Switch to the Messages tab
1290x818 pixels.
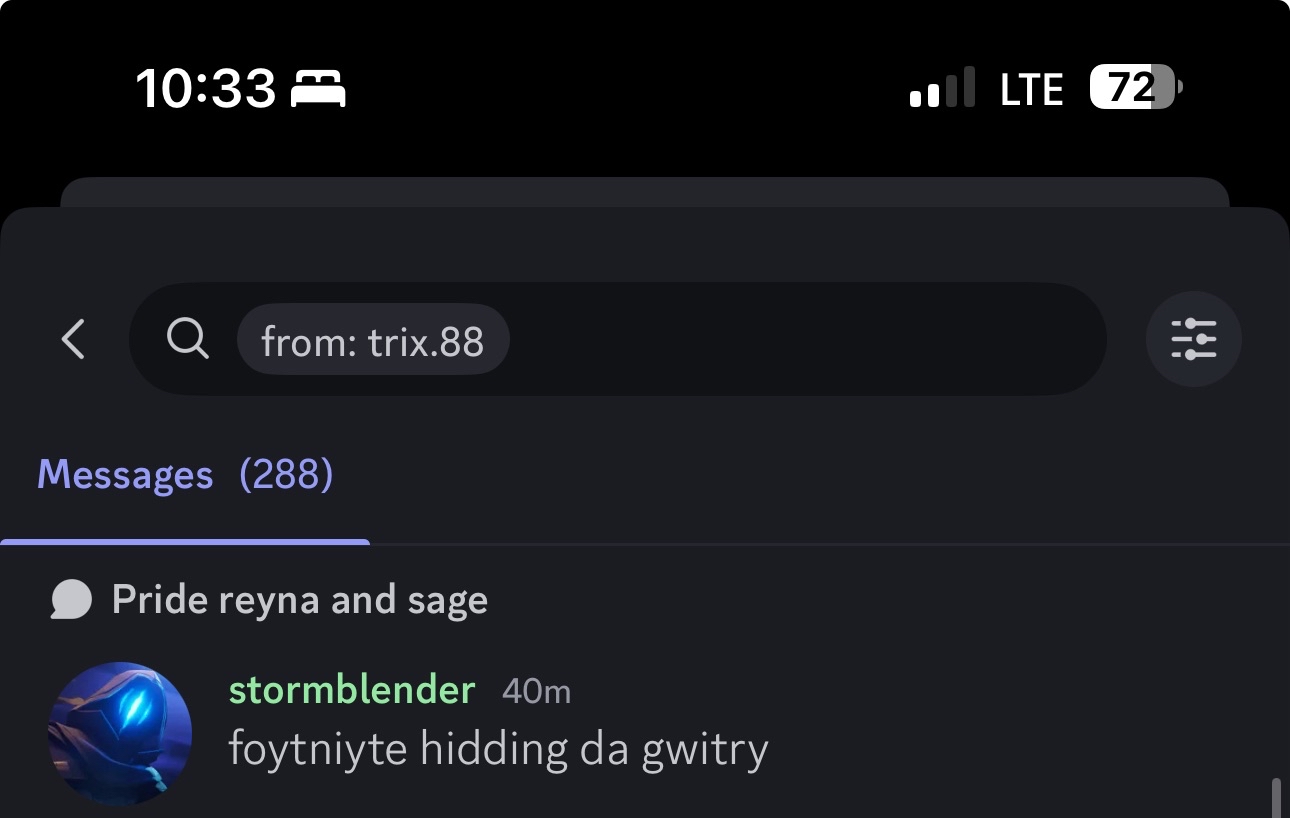[x=125, y=475]
